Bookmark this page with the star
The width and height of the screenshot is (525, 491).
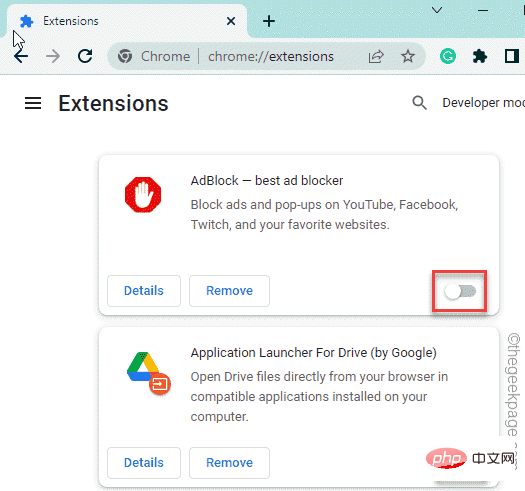pyautogui.click(x=407, y=56)
